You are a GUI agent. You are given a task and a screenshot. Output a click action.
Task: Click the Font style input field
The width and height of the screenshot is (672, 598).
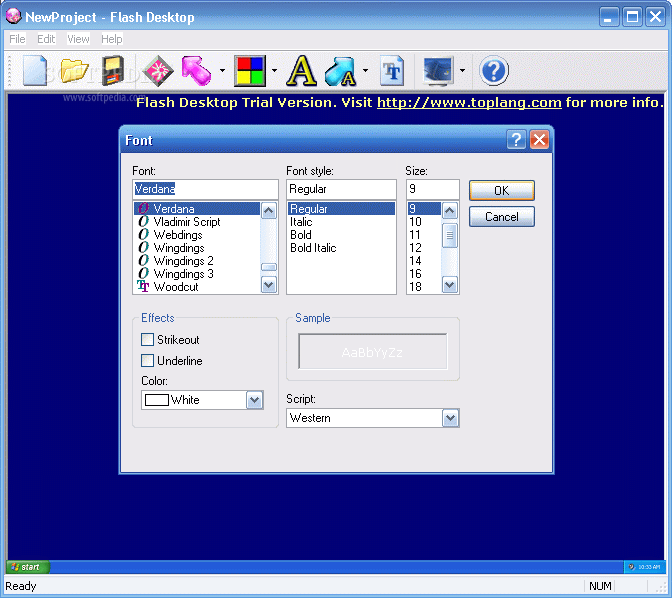(x=341, y=189)
